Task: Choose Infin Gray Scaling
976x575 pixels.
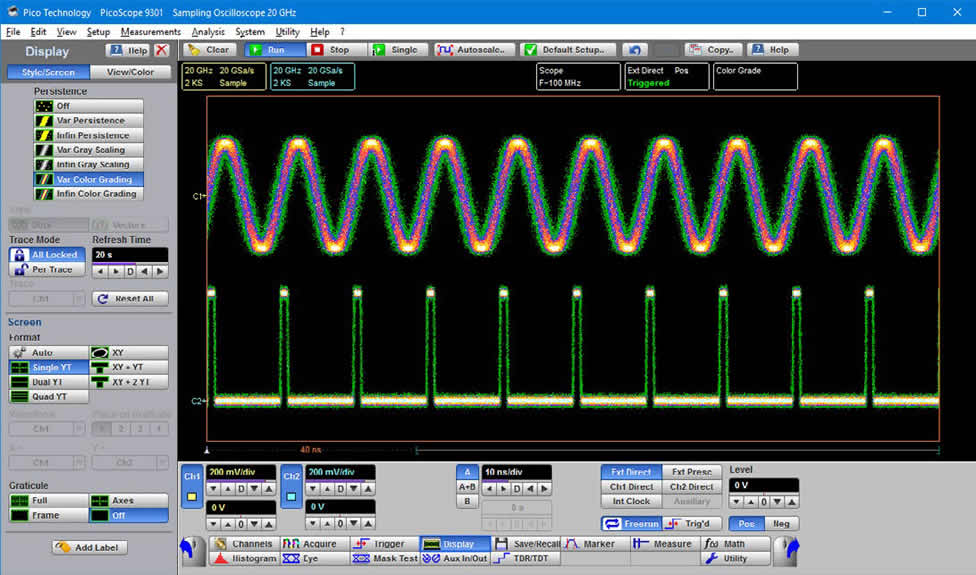Action: click(x=88, y=164)
